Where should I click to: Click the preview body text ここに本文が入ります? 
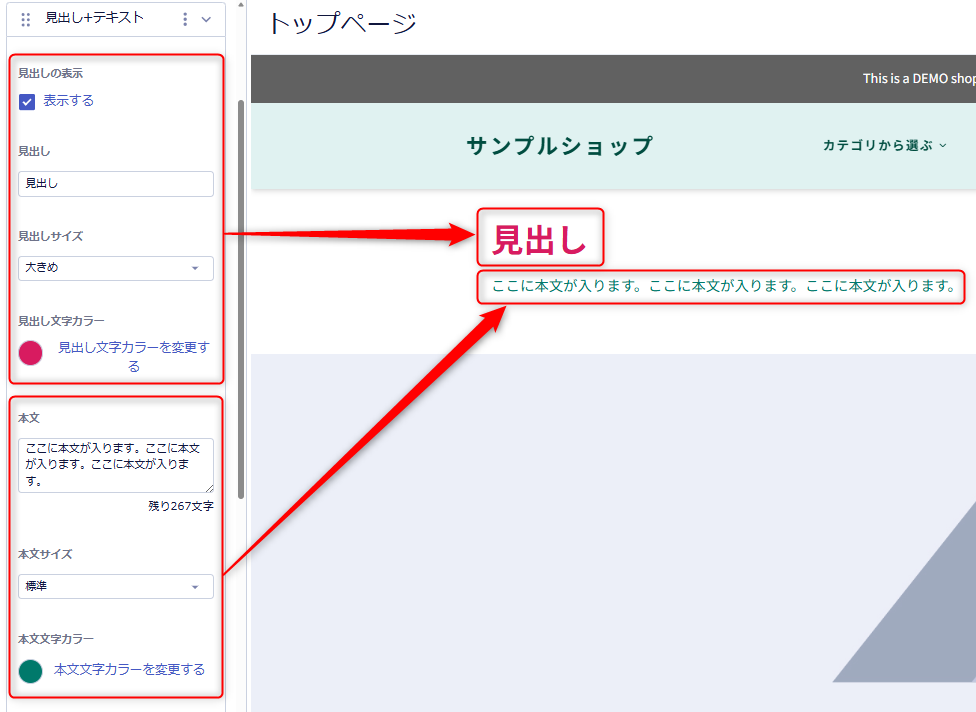pyautogui.click(x=723, y=286)
